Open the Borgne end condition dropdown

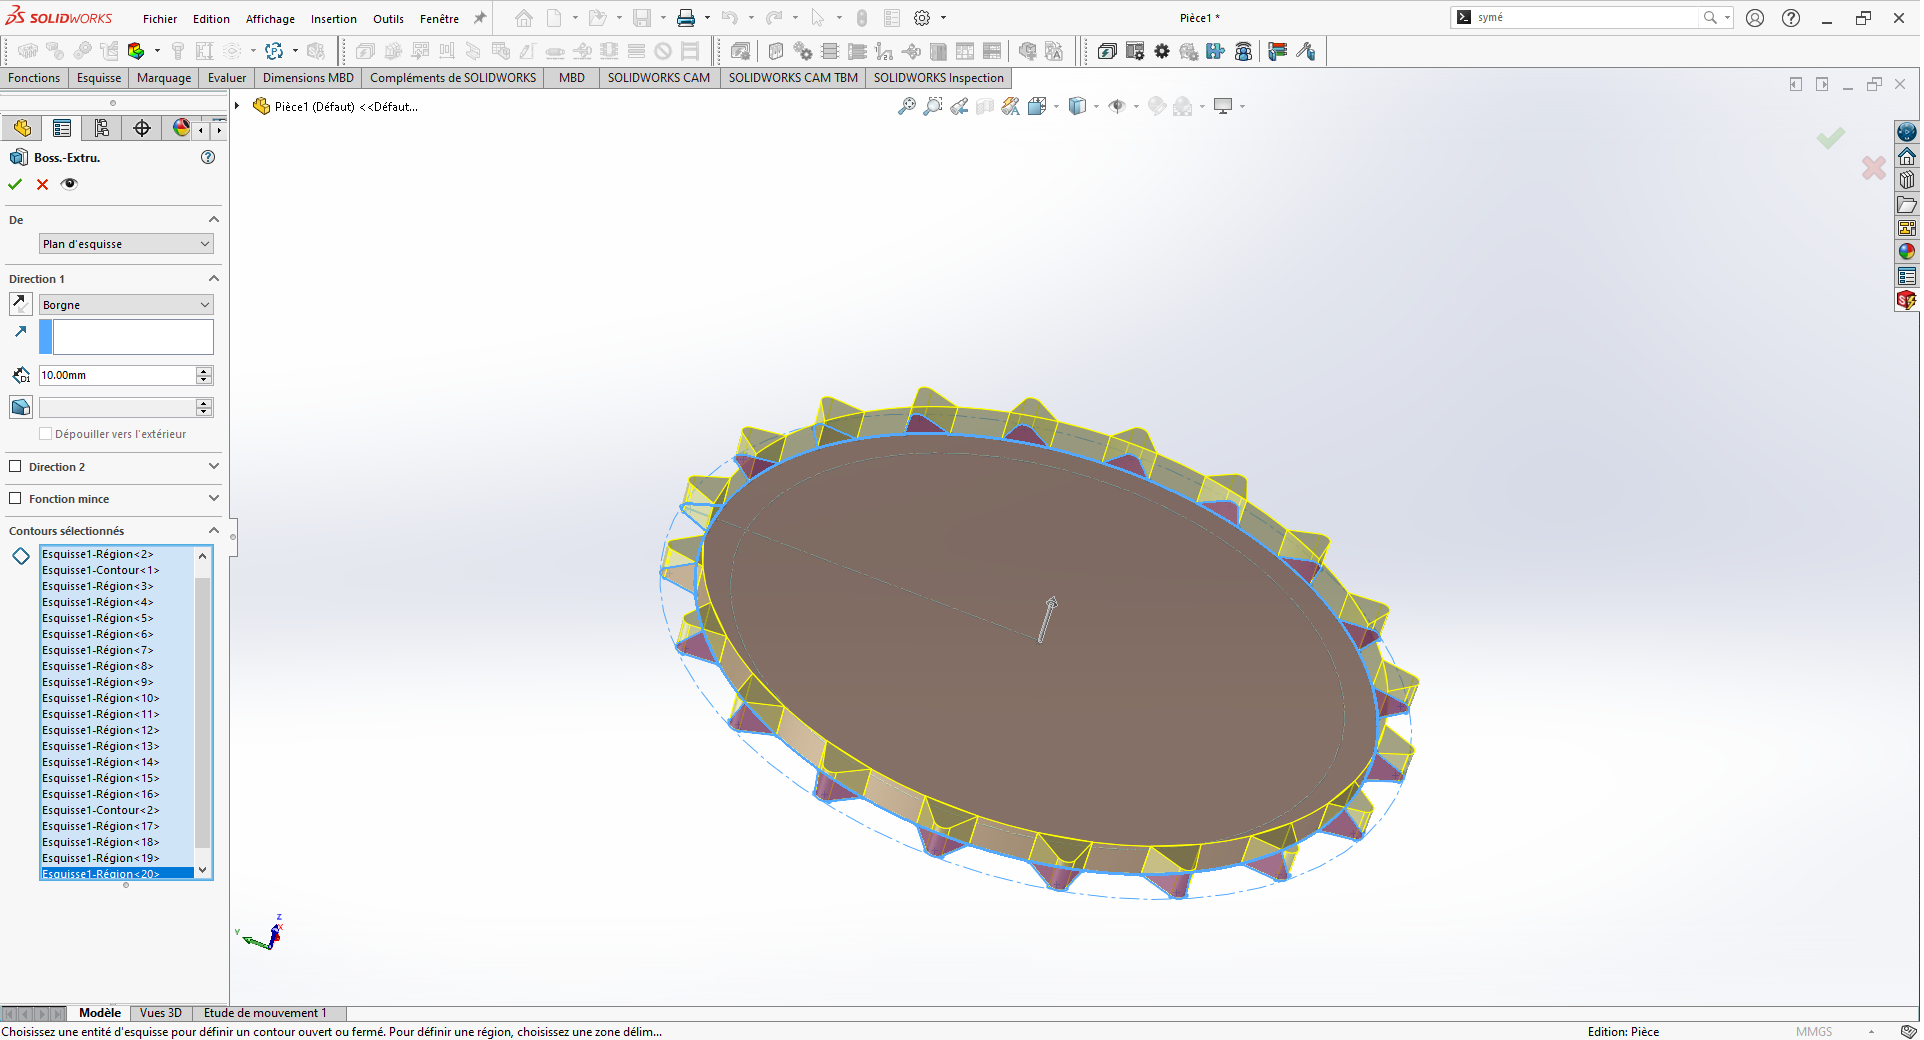click(x=125, y=304)
